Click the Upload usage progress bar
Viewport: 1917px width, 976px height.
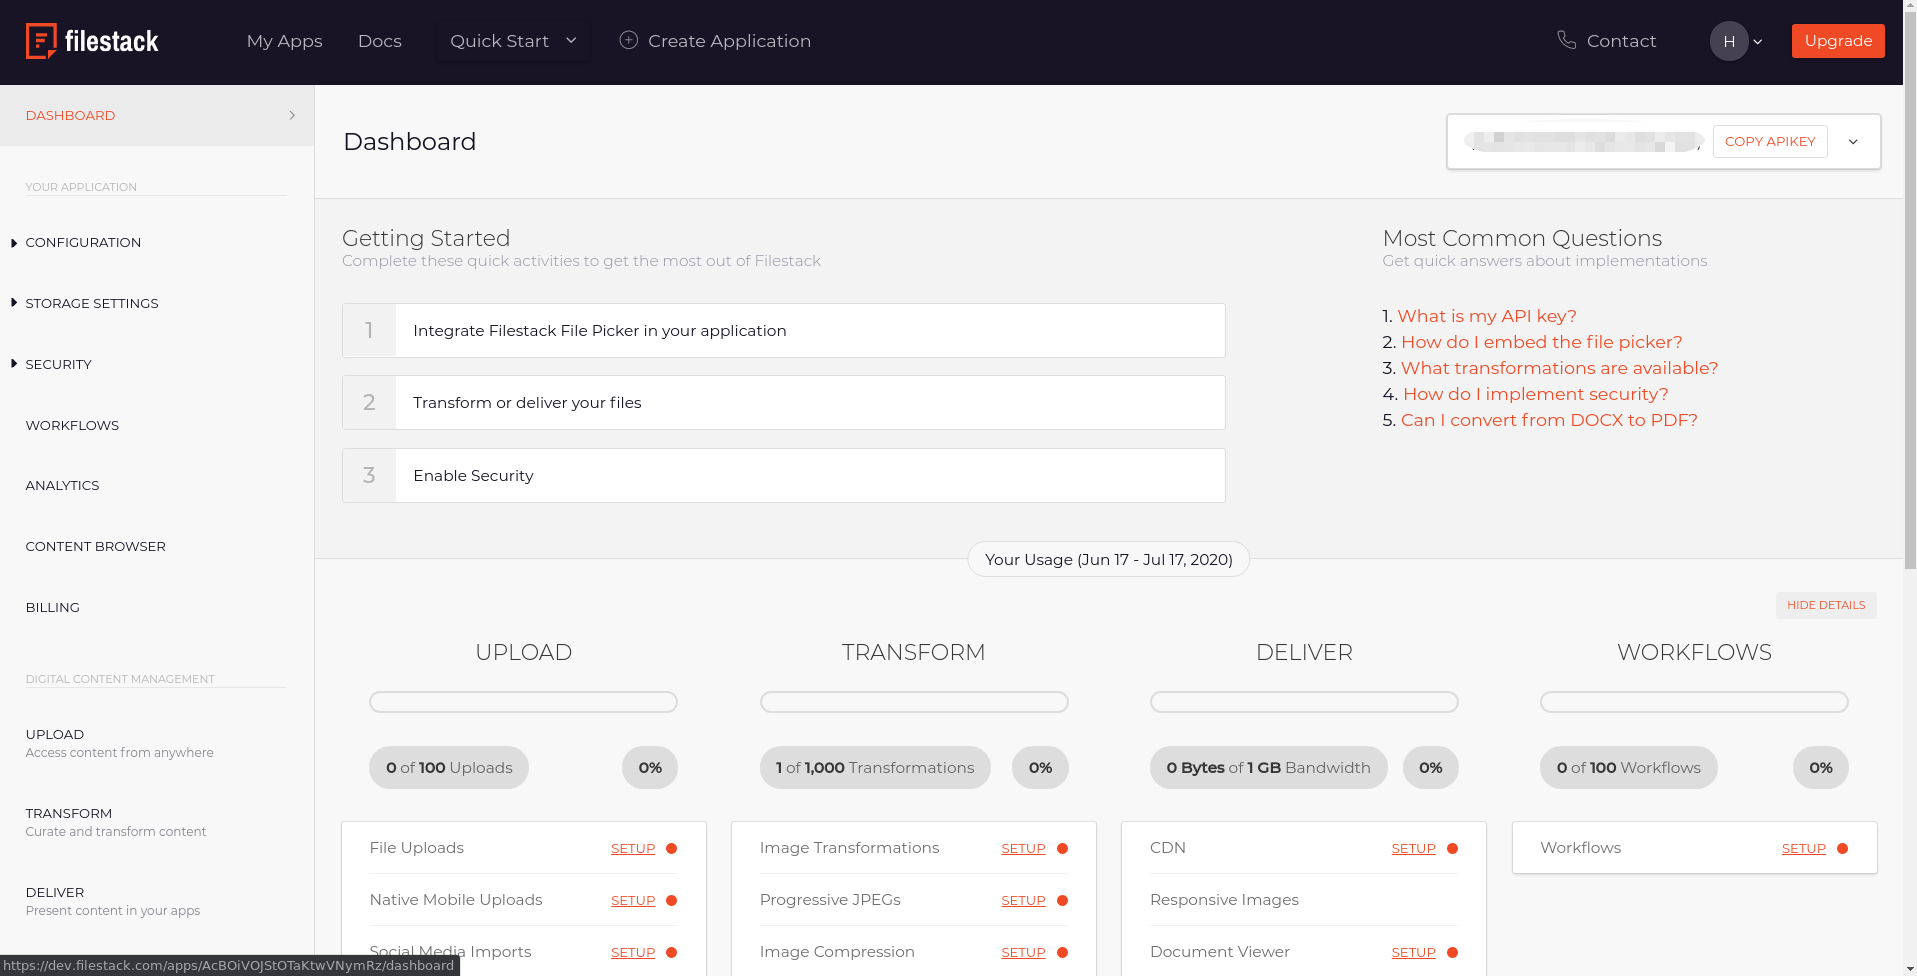(523, 702)
